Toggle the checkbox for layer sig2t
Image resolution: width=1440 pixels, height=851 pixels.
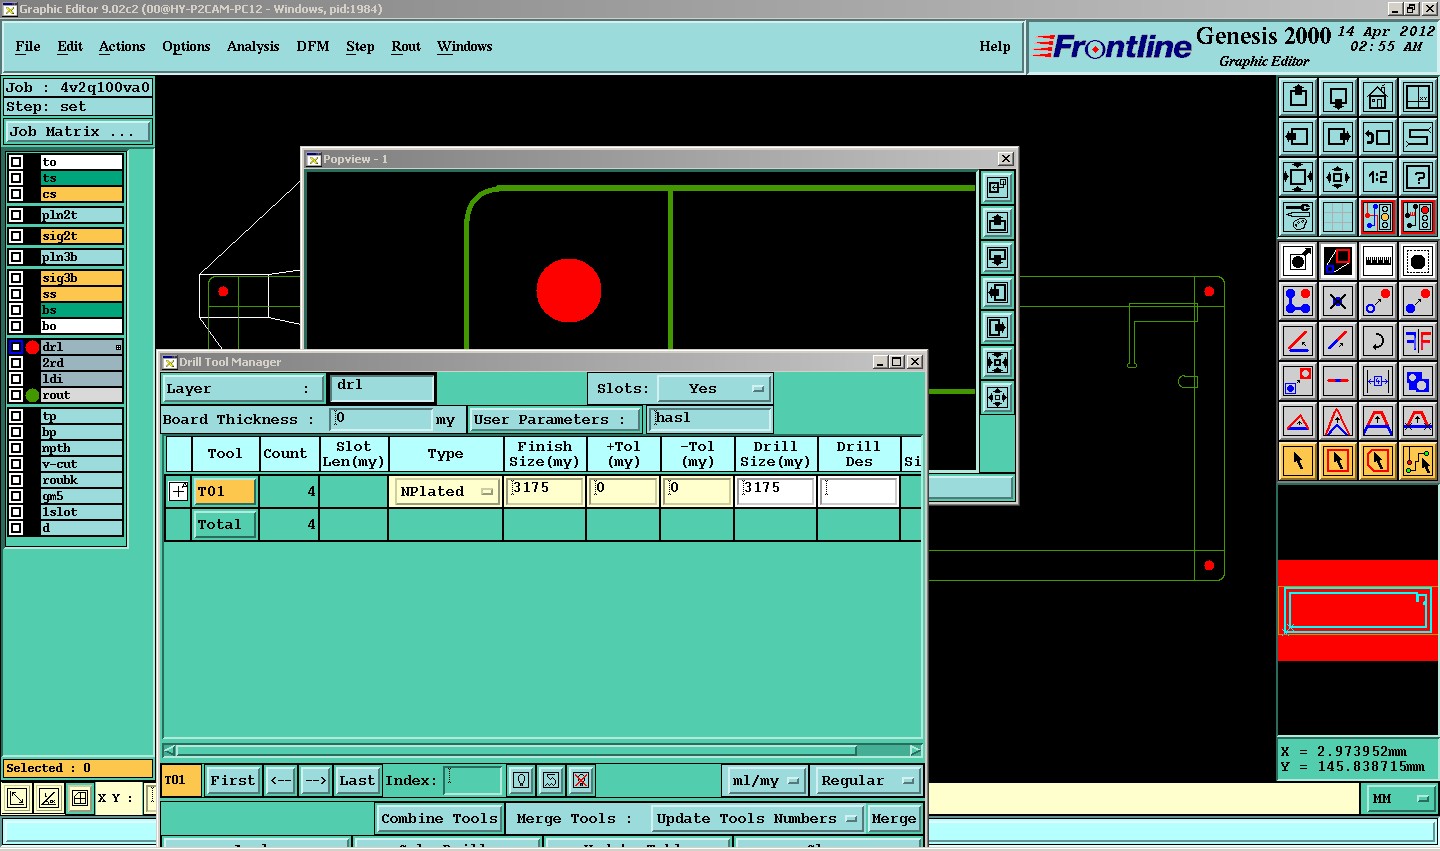coord(16,236)
